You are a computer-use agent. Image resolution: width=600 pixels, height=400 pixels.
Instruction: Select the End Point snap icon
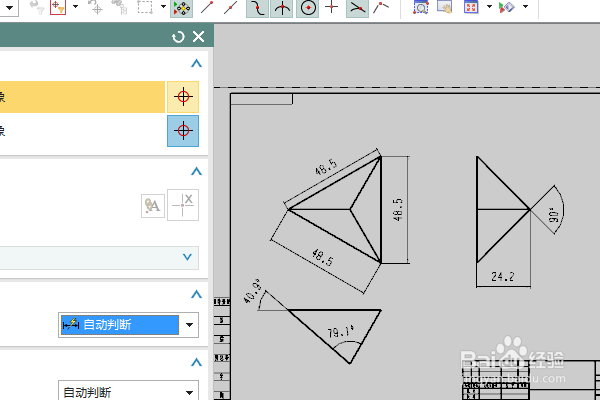click(x=207, y=7)
